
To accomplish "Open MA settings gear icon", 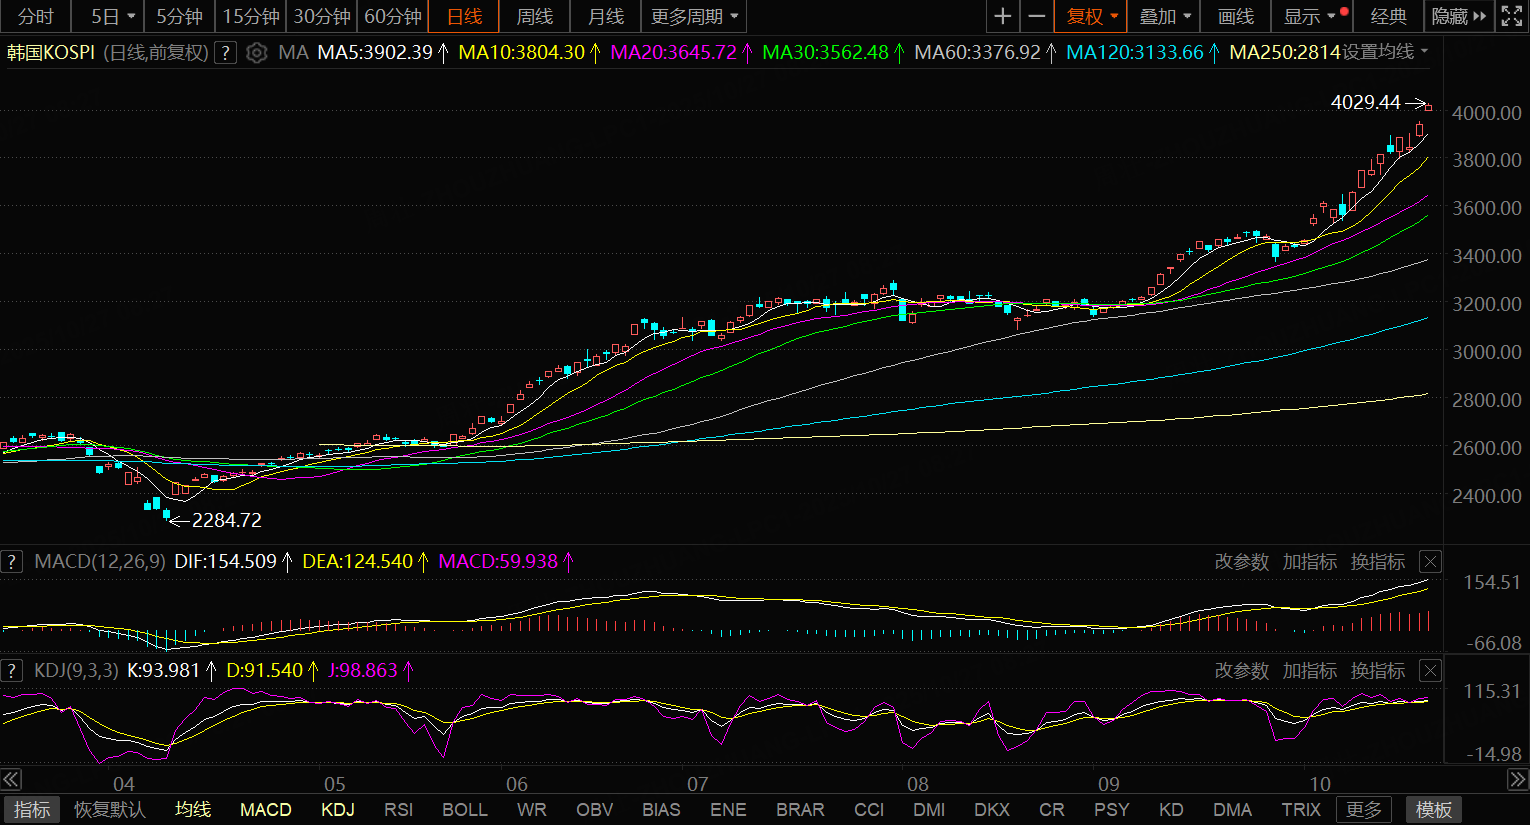I will (257, 53).
